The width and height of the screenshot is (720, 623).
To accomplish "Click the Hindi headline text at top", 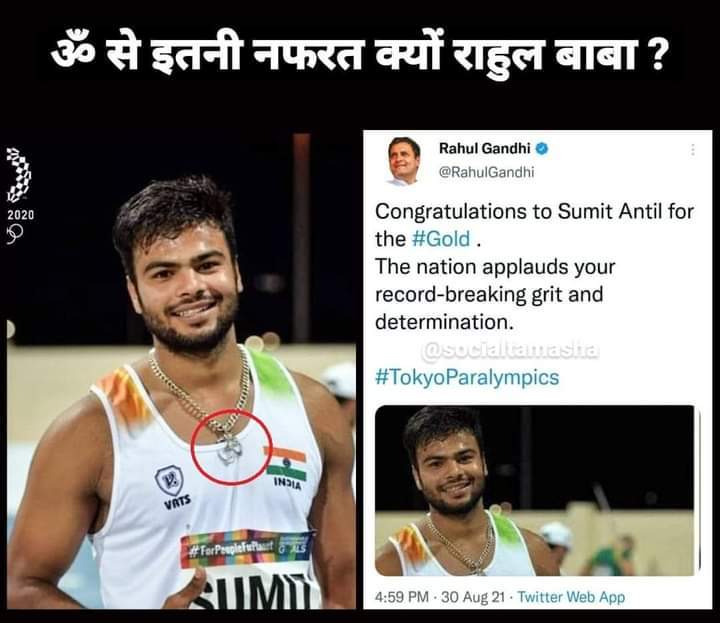I will coord(359,55).
